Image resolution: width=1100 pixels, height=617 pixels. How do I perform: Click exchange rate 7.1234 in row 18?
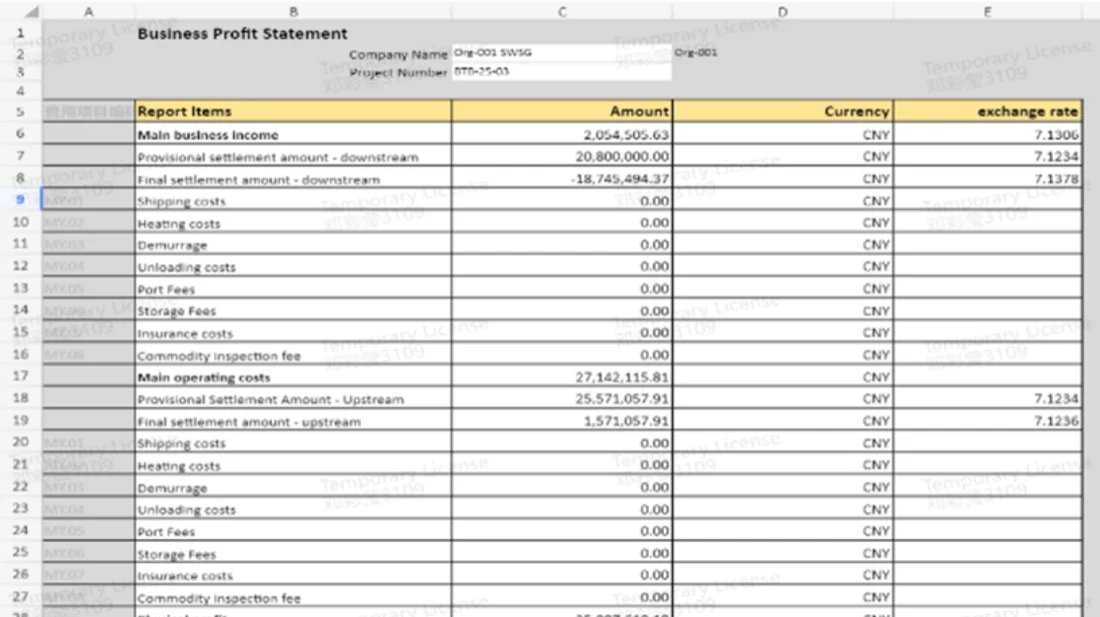pos(988,399)
